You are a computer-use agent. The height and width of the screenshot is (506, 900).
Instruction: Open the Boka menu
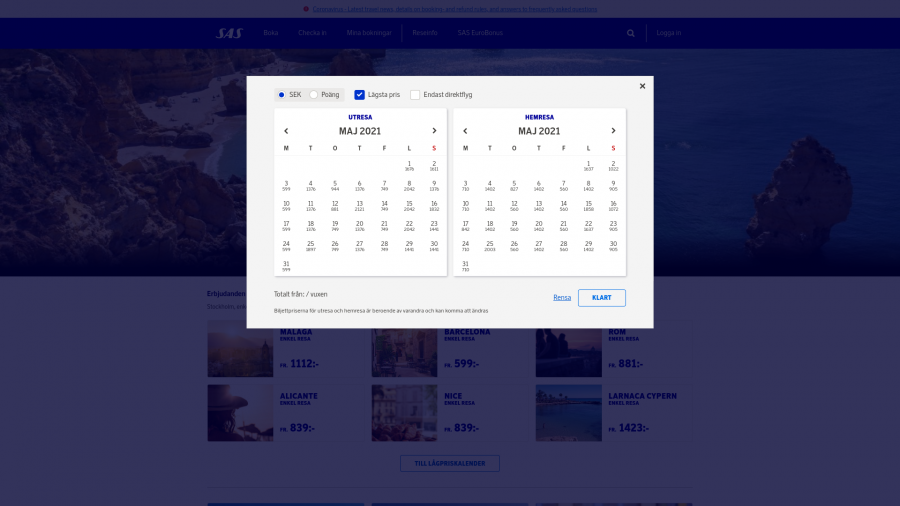pyautogui.click(x=271, y=33)
